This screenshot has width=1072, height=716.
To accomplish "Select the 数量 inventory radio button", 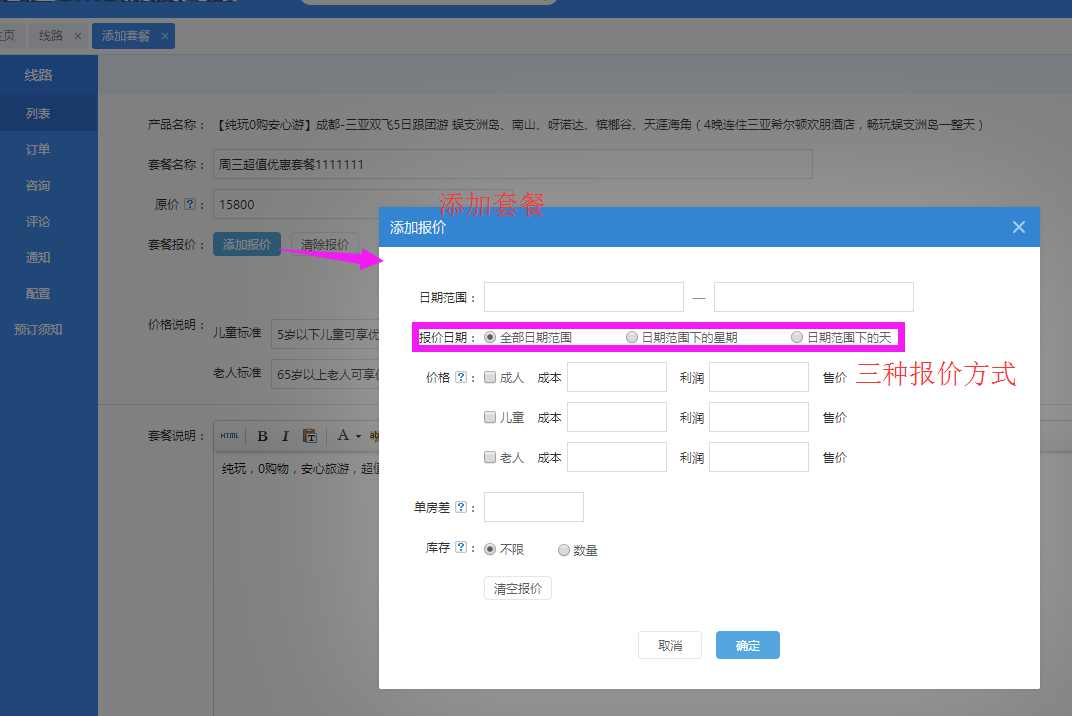I will 564,550.
